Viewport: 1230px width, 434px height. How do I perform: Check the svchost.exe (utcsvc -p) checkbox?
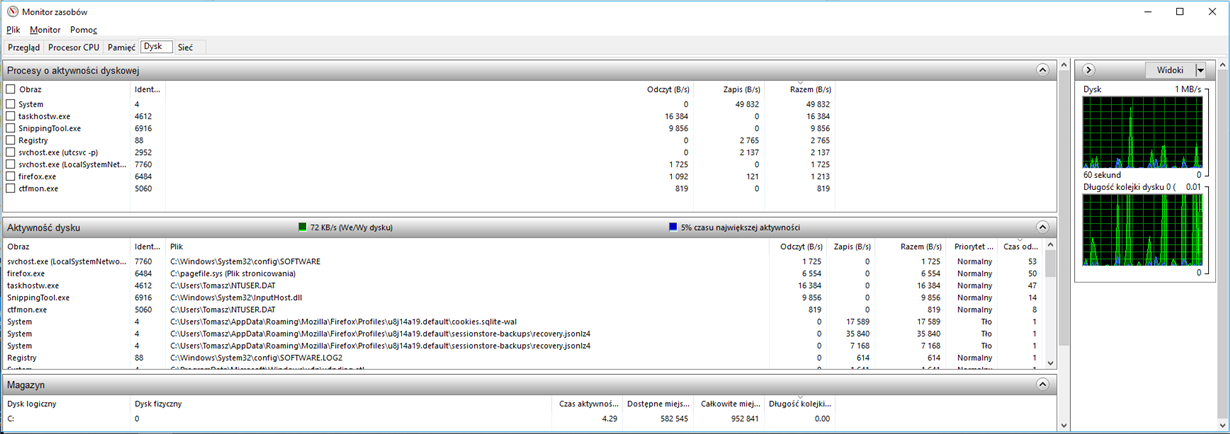pos(11,152)
